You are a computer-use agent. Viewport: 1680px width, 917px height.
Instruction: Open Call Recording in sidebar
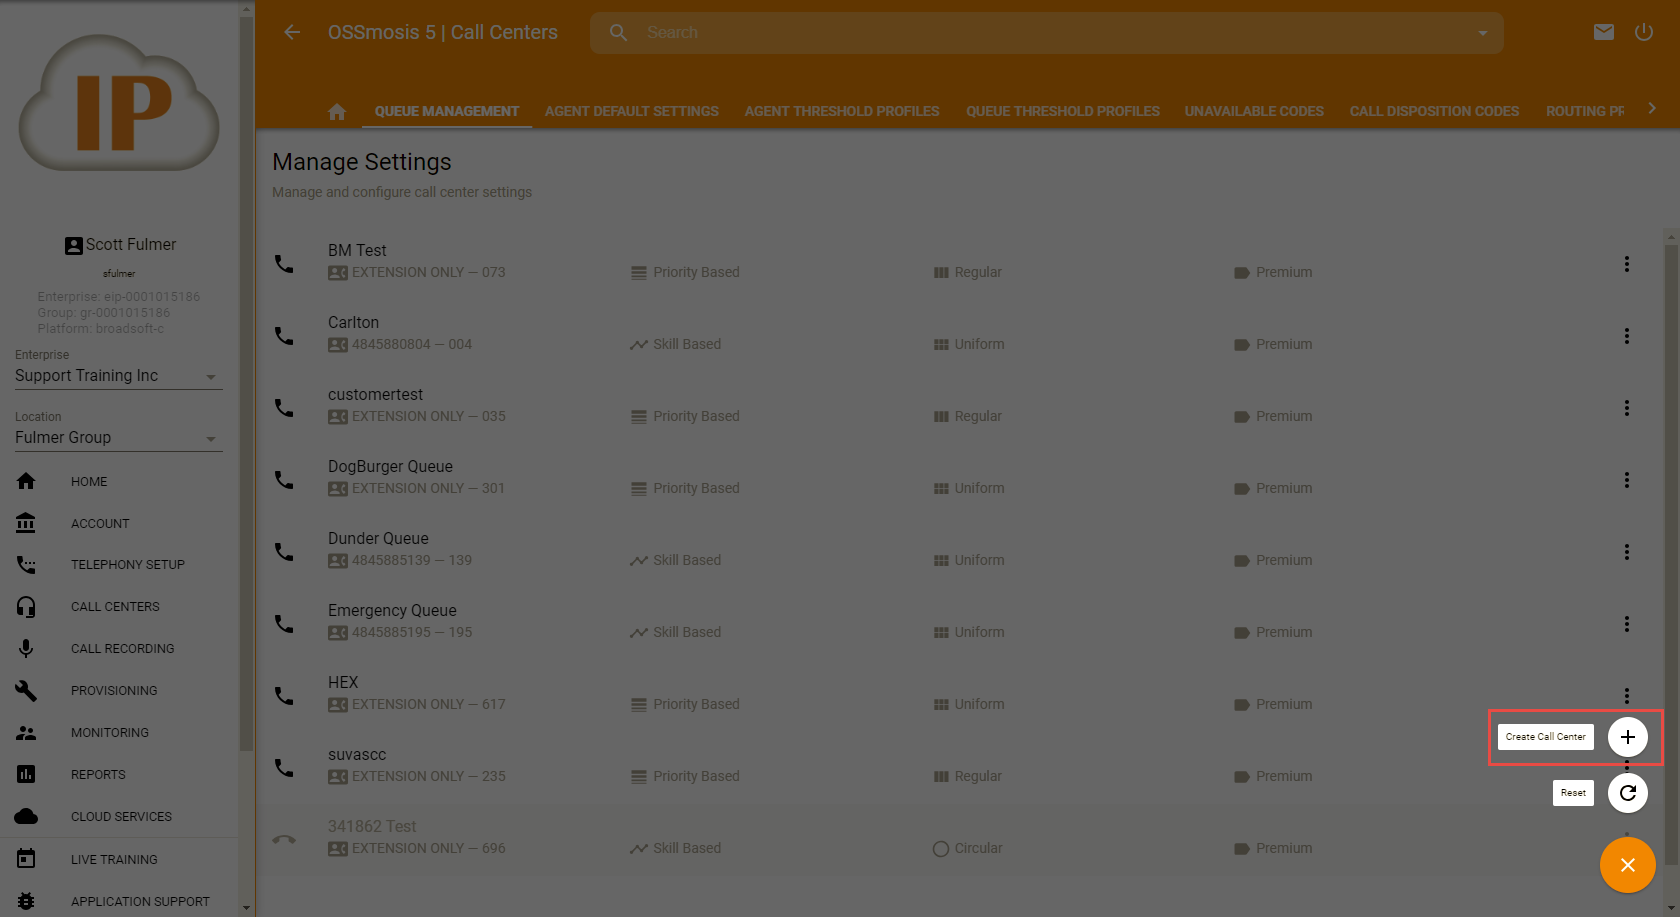[122, 649]
